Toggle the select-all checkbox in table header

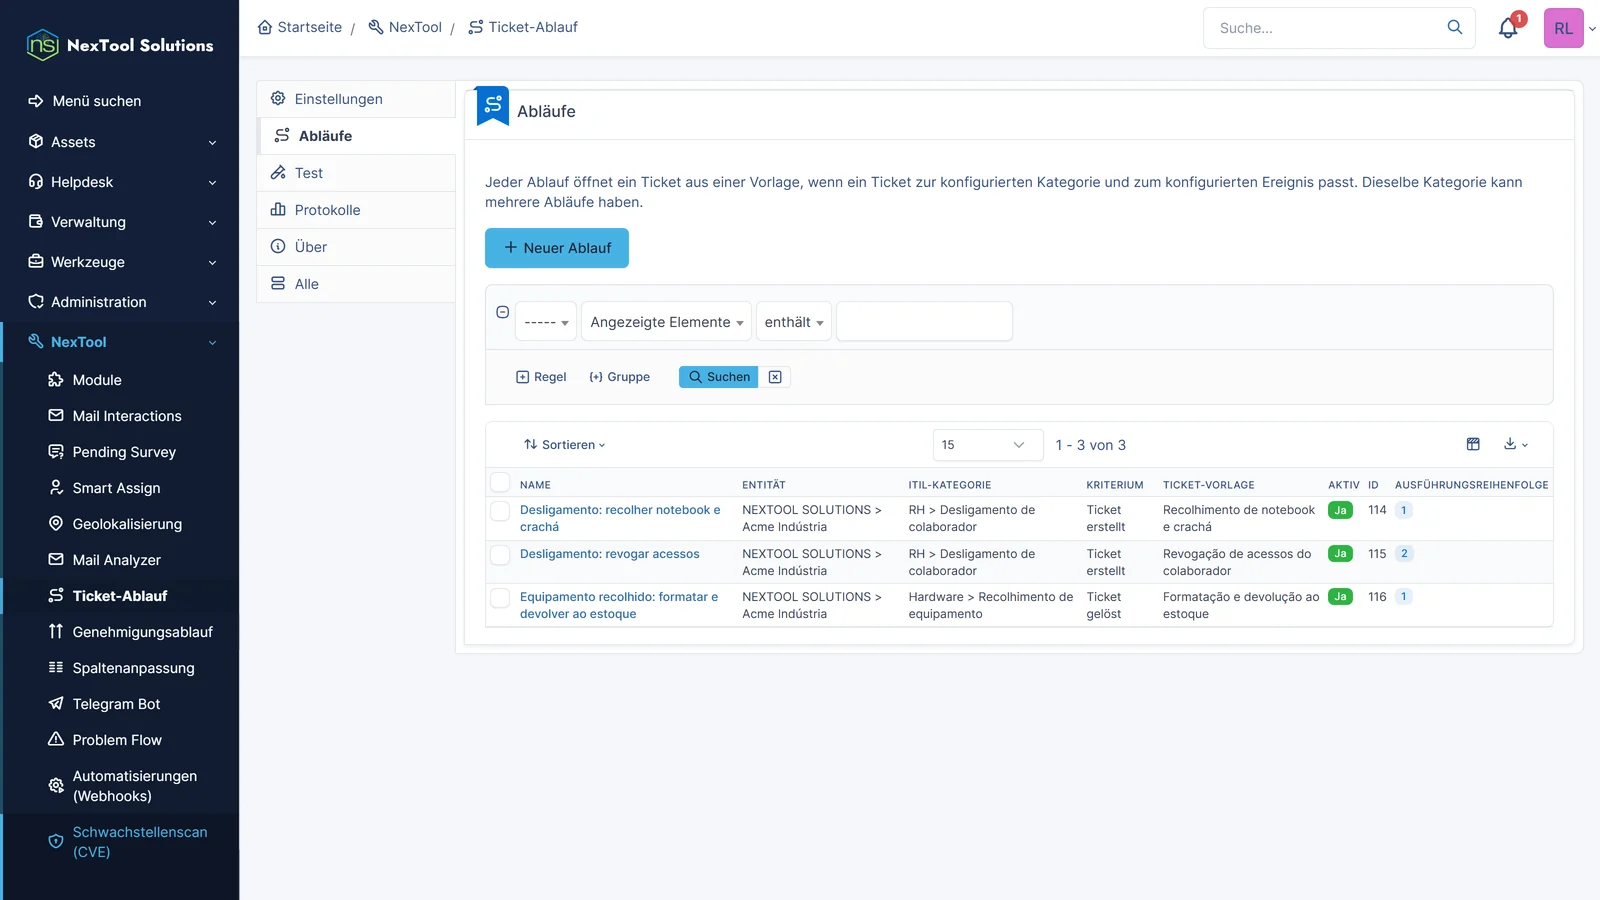500,483
